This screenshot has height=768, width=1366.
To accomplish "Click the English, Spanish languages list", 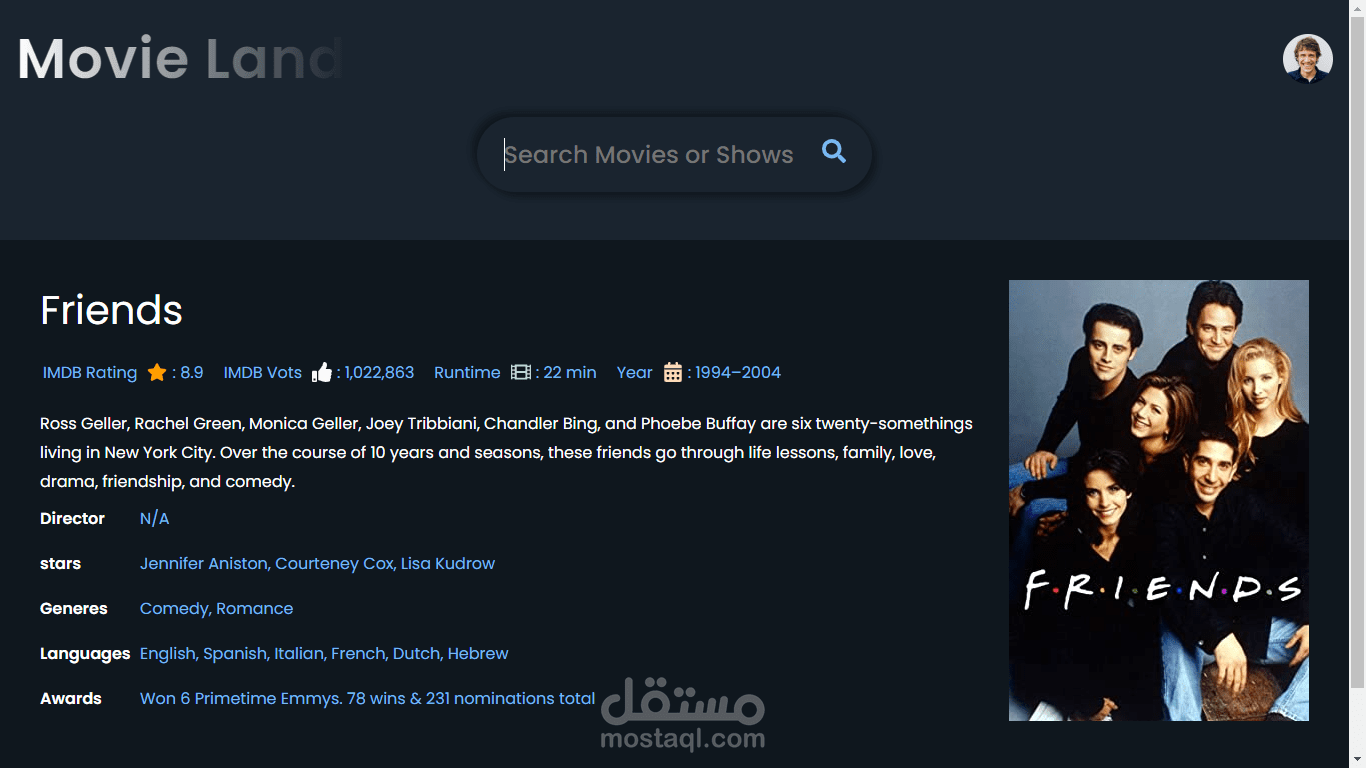I will 324,653.
